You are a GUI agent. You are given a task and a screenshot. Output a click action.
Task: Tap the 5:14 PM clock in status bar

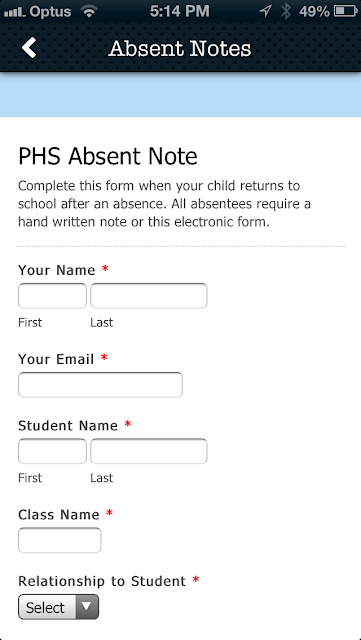pos(180,11)
